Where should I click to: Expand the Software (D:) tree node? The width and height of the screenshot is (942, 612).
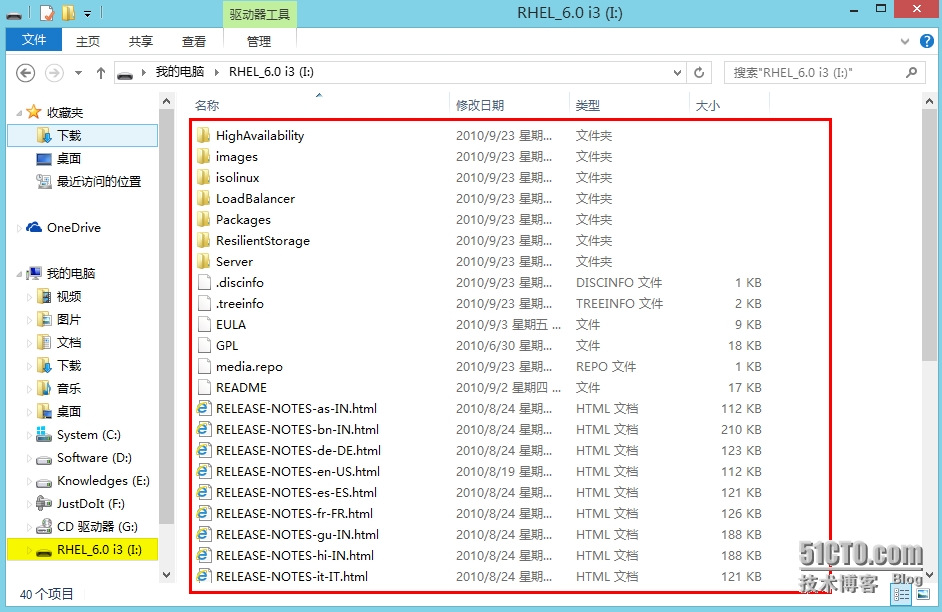29,459
